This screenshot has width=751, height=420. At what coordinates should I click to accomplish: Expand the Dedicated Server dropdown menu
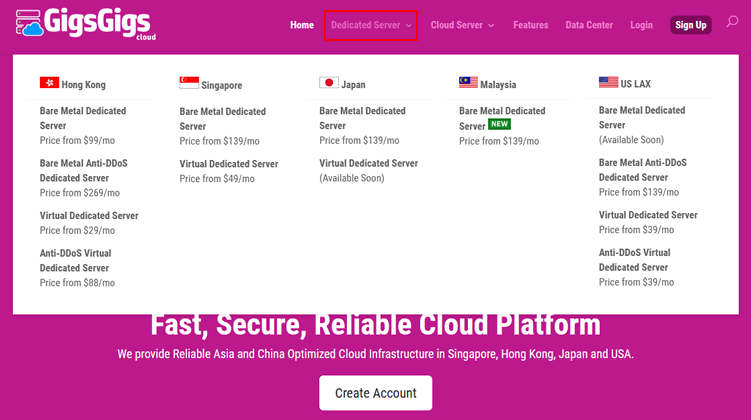(371, 25)
